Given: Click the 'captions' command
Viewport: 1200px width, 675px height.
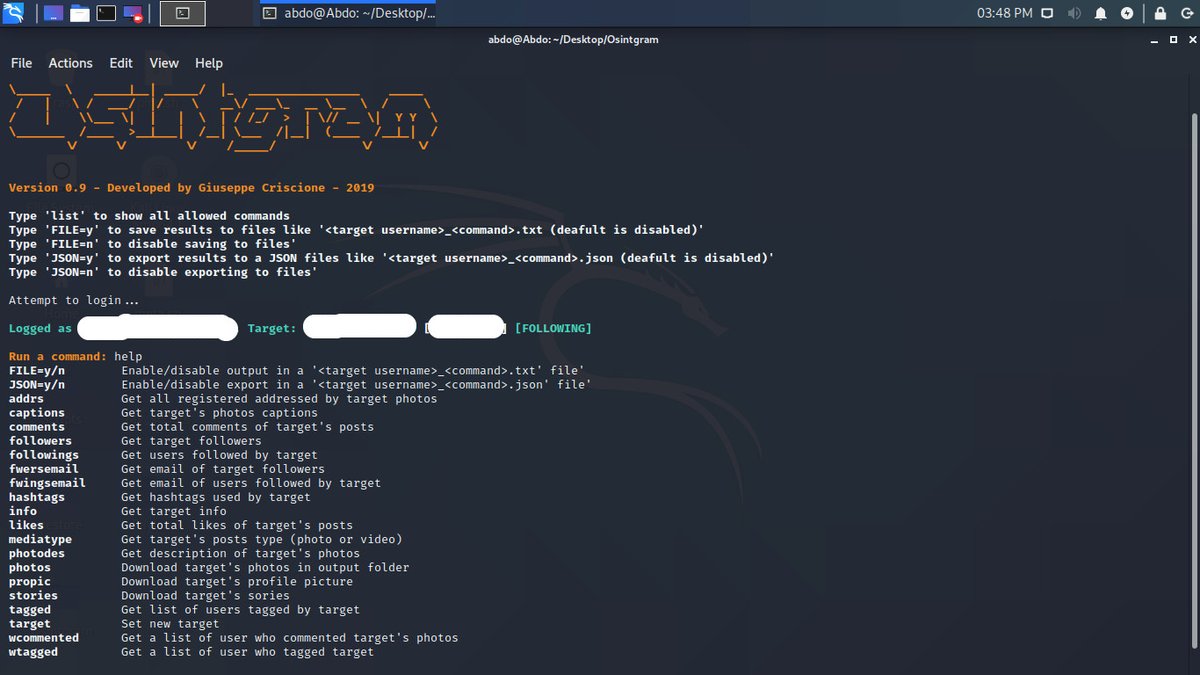Looking at the screenshot, I should click(x=37, y=412).
